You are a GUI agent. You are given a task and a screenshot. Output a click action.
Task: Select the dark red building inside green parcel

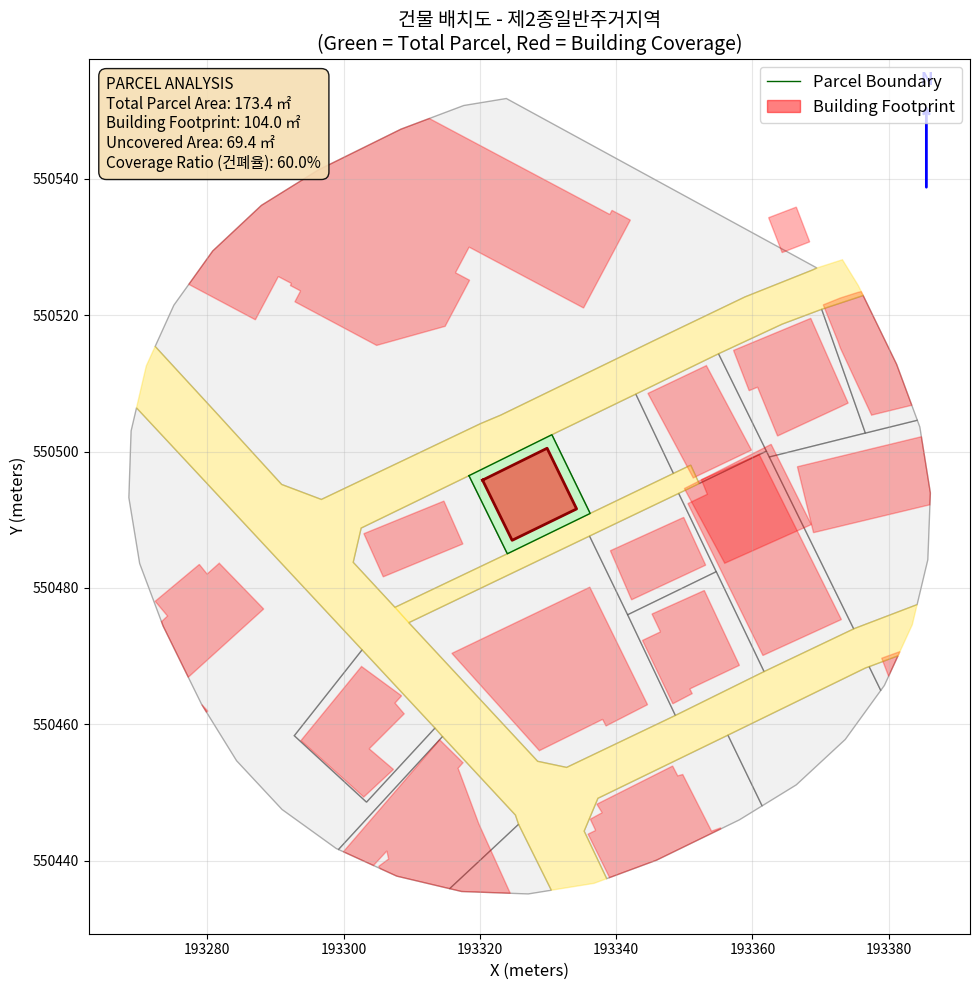(529, 494)
